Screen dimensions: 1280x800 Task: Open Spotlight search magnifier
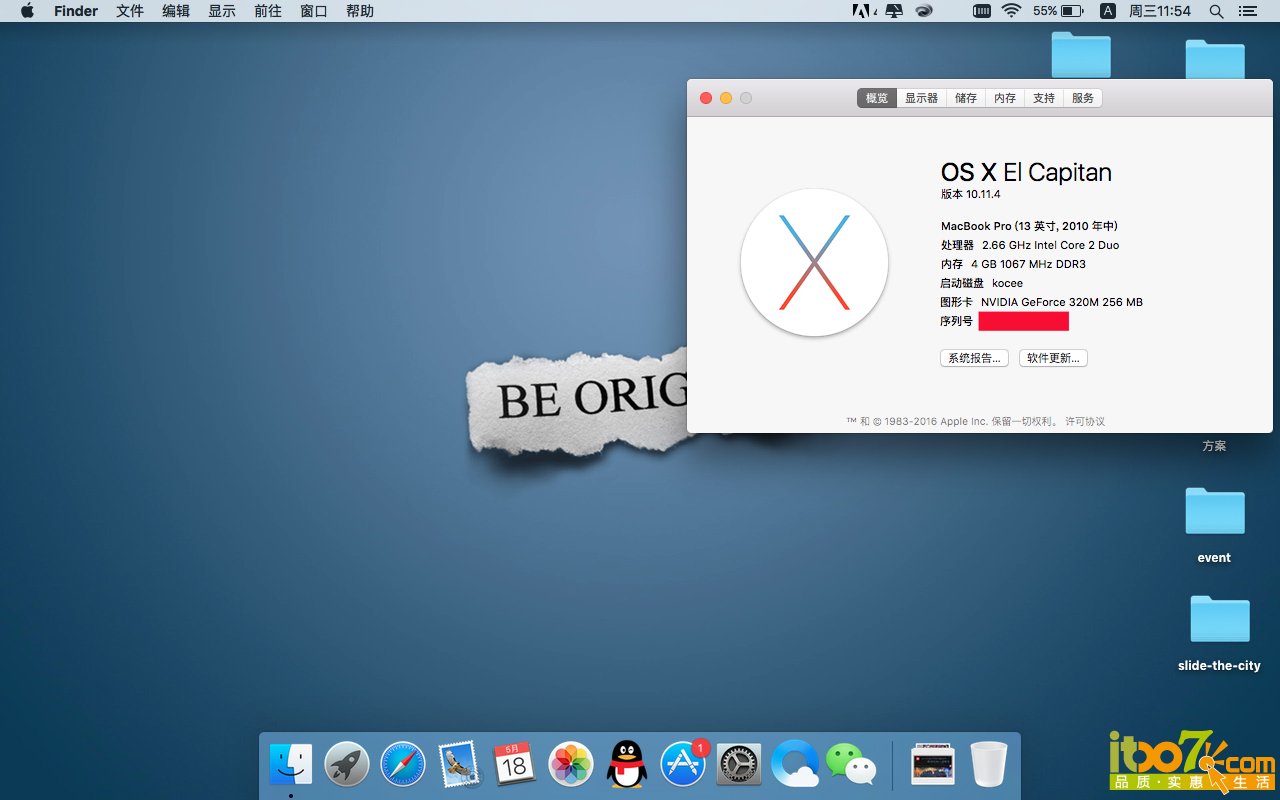coord(1216,11)
